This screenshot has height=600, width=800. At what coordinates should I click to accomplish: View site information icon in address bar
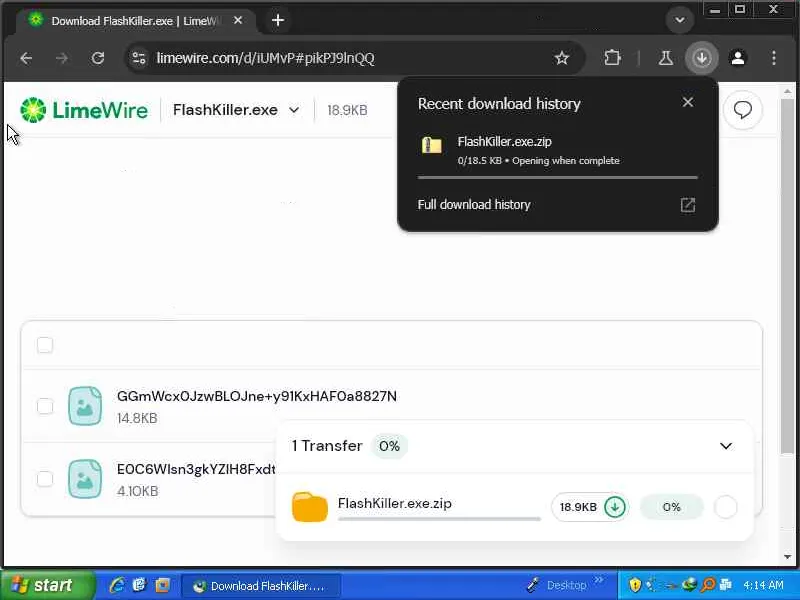(x=139, y=58)
